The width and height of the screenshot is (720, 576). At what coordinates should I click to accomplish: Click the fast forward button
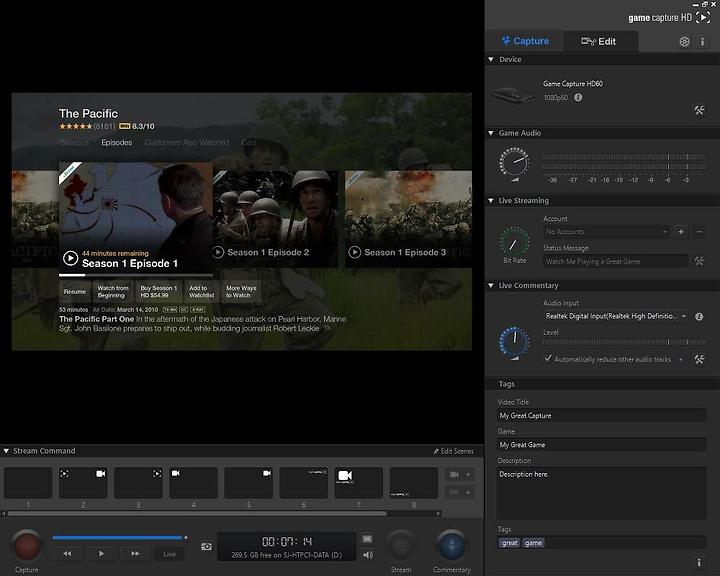(x=135, y=553)
